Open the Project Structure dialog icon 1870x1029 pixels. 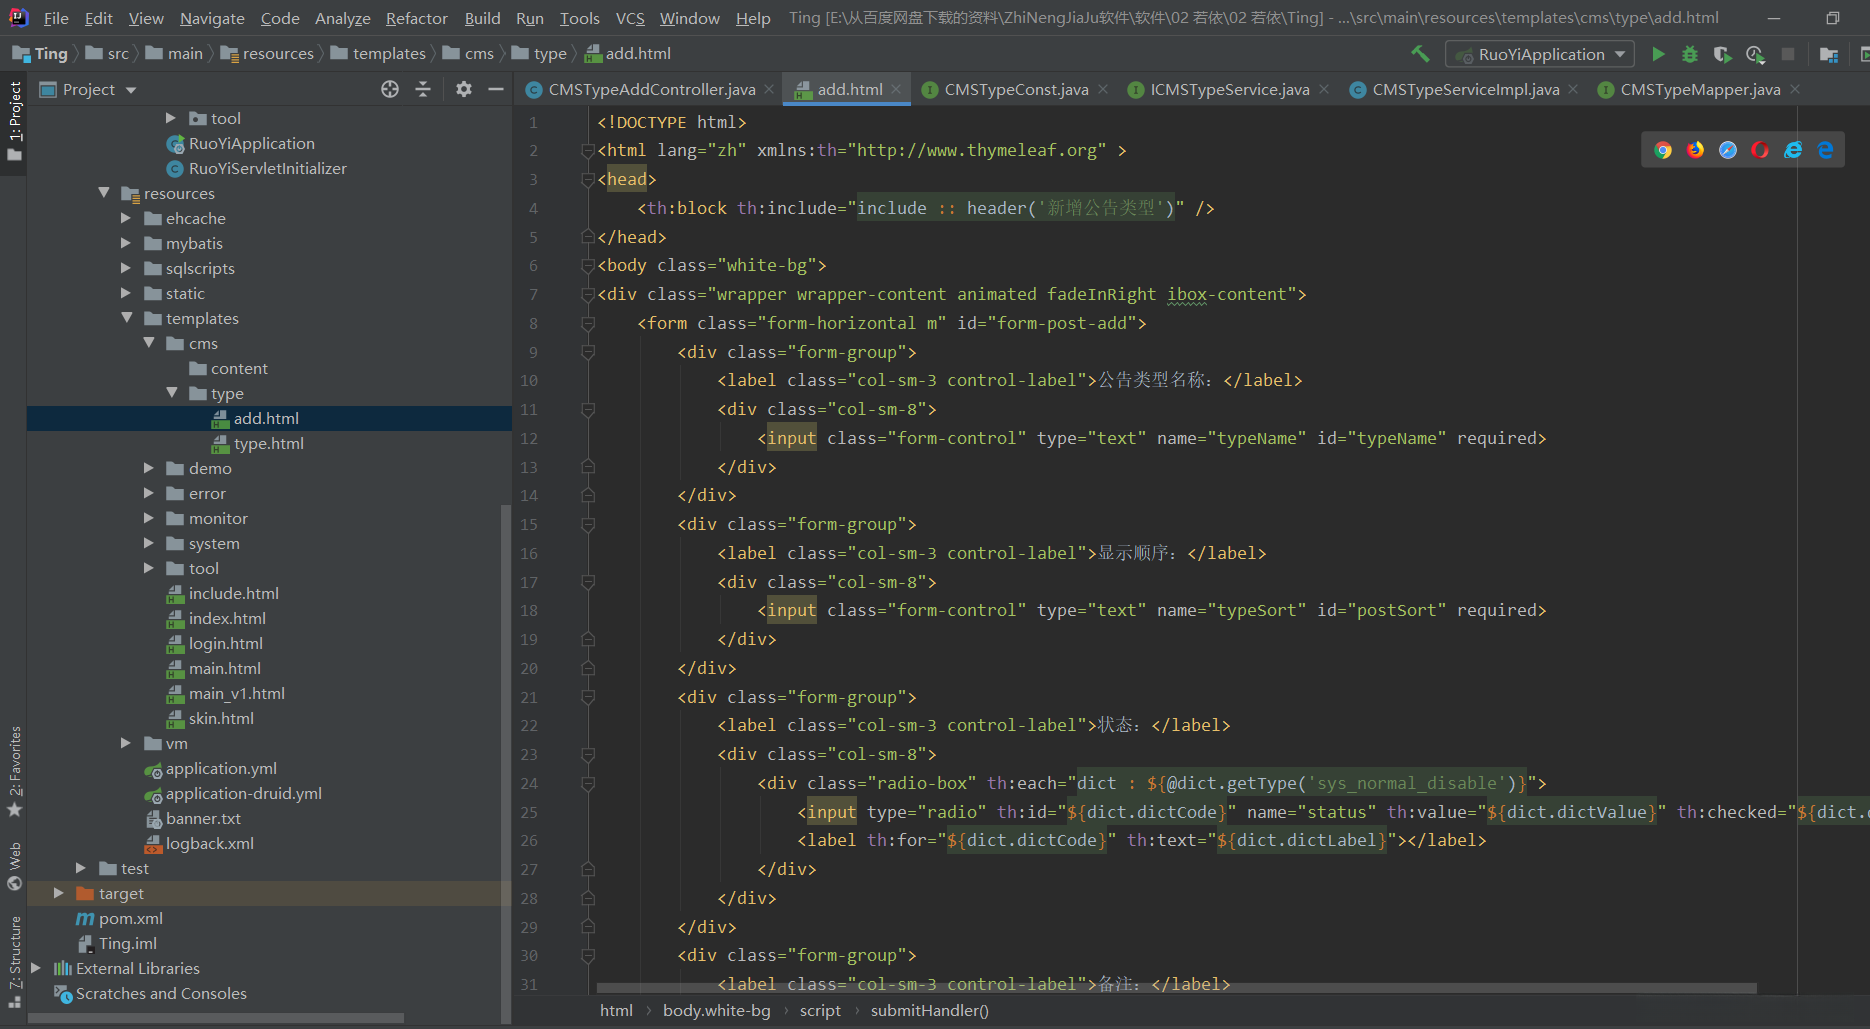click(x=1829, y=54)
